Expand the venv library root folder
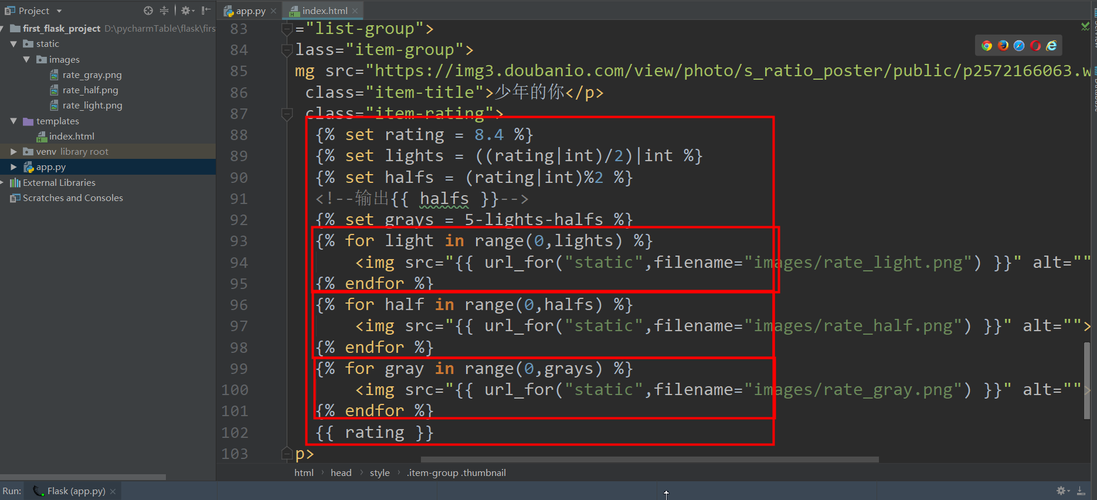 click(x=13, y=152)
